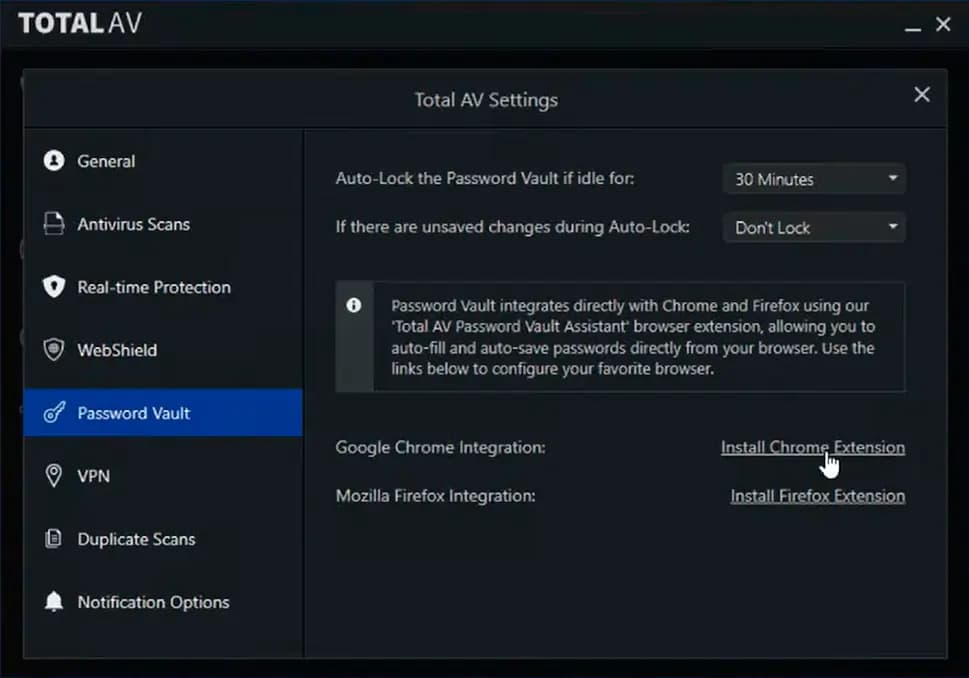Show Notification Options settings
969x678 pixels.
(x=163, y=601)
